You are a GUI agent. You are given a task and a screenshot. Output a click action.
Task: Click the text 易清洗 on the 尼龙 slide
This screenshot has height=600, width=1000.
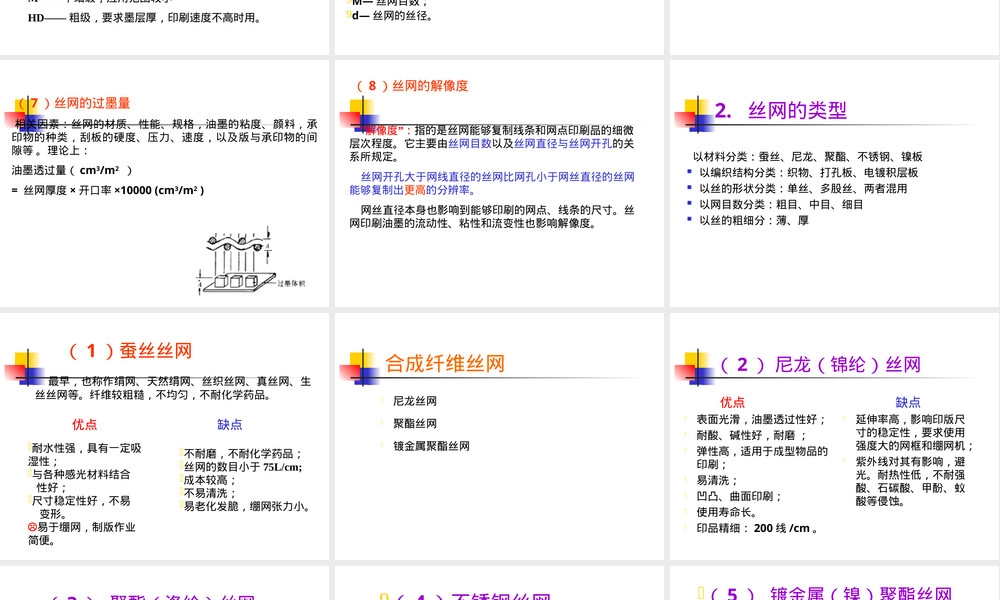[x=717, y=480]
